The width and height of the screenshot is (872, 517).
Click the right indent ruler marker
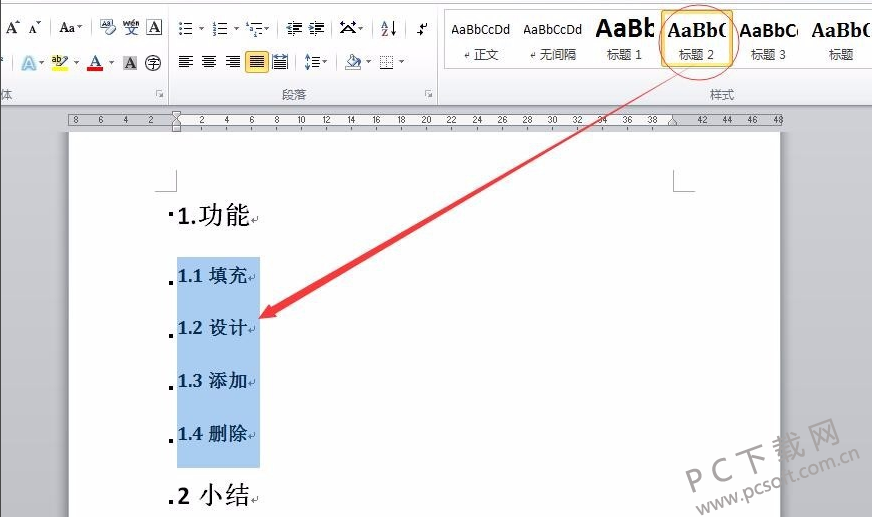click(672, 121)
